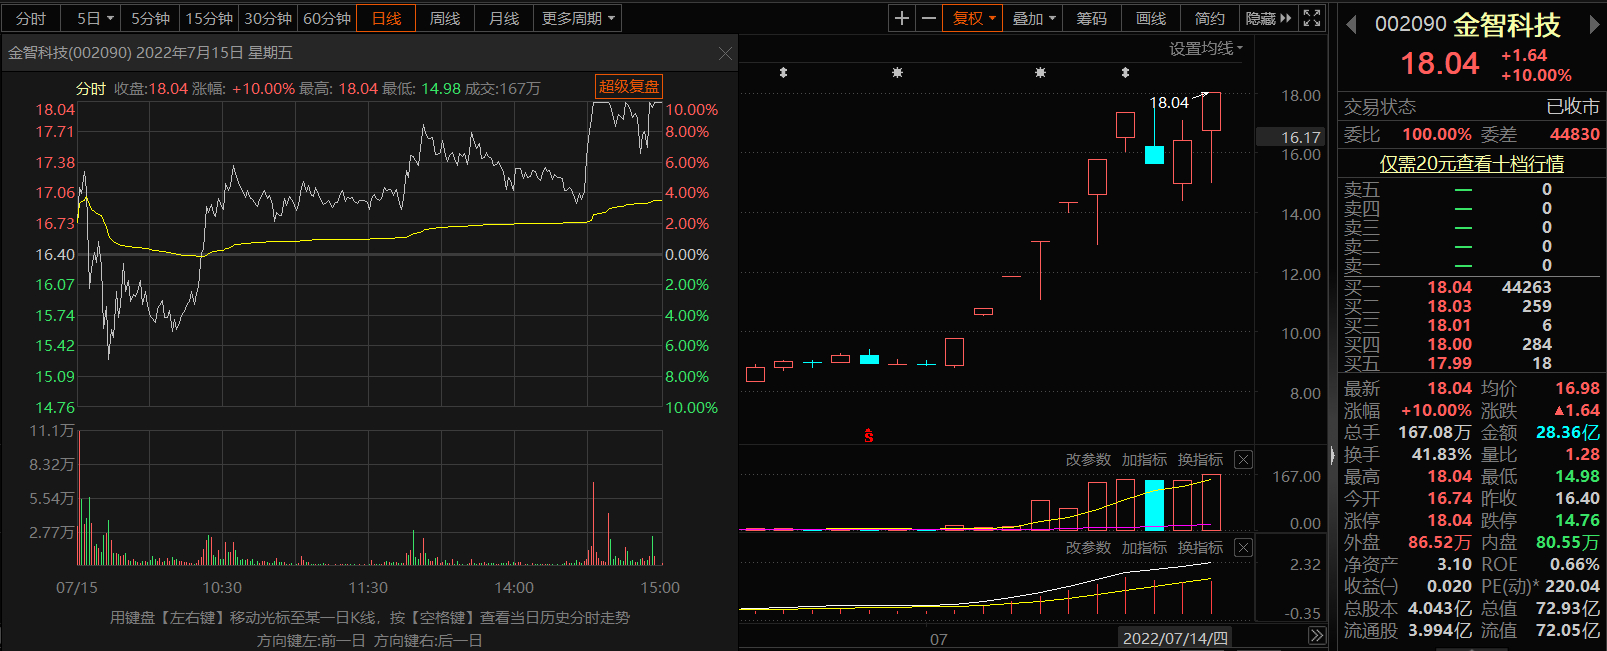Open the 更多周期 dropdown
1607x651 pixels.
pyautogui.click(x=578, y=18)
